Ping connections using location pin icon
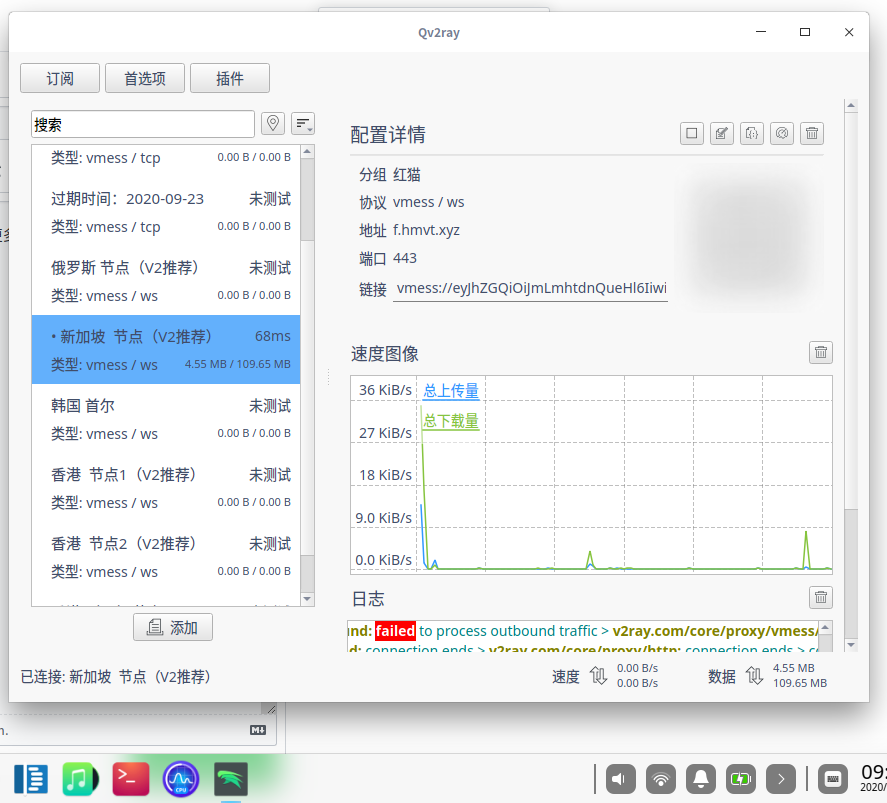Viewport: 887px width, 803px height. coord(272,123)
